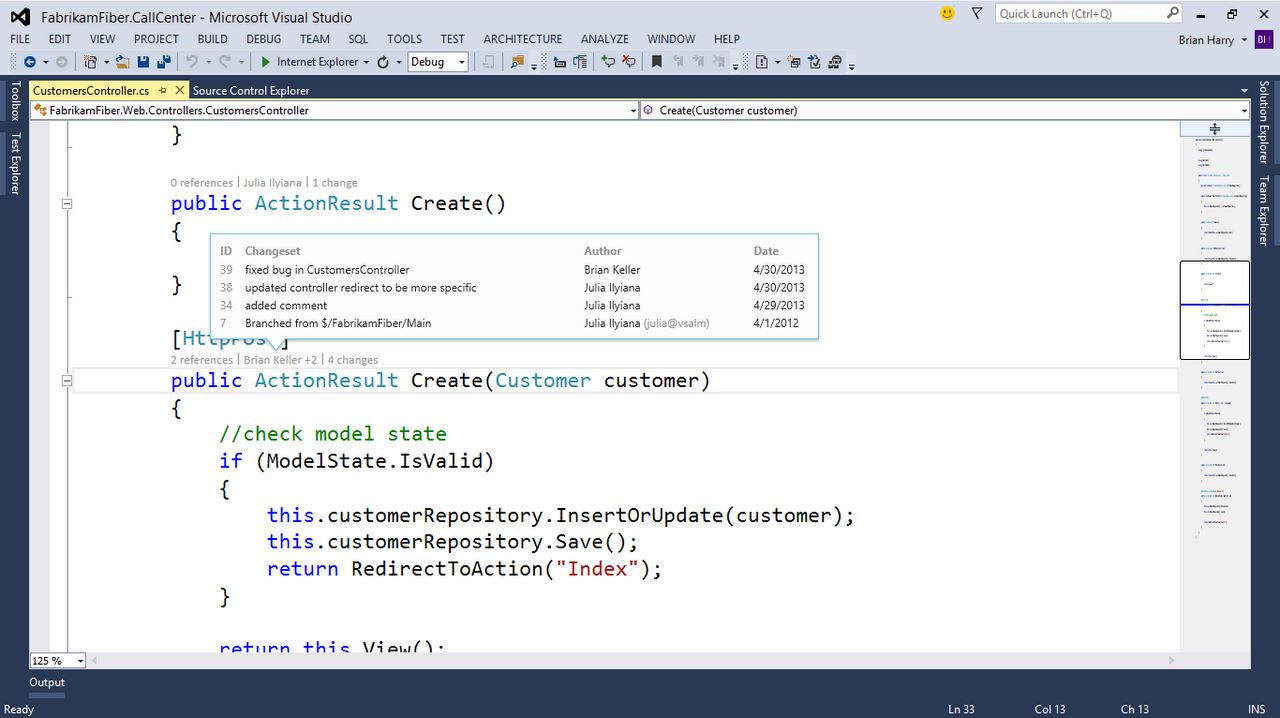Click the Quick Launch magnifier icon
Screen dimensions: 1280x718
point(1173,13)
